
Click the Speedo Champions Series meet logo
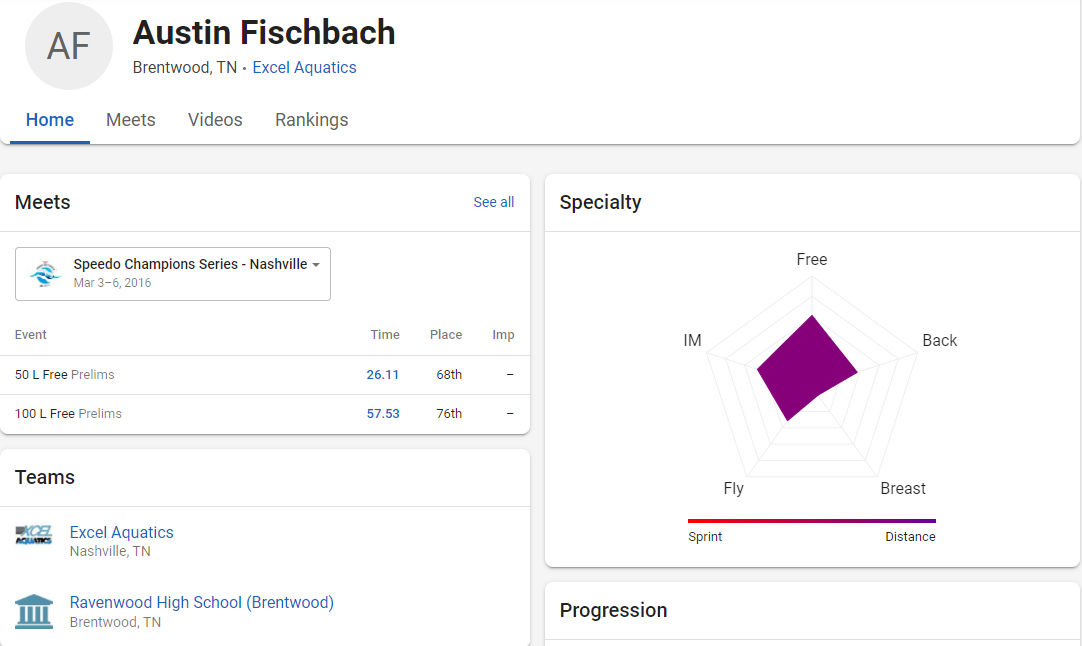[45, 274]
